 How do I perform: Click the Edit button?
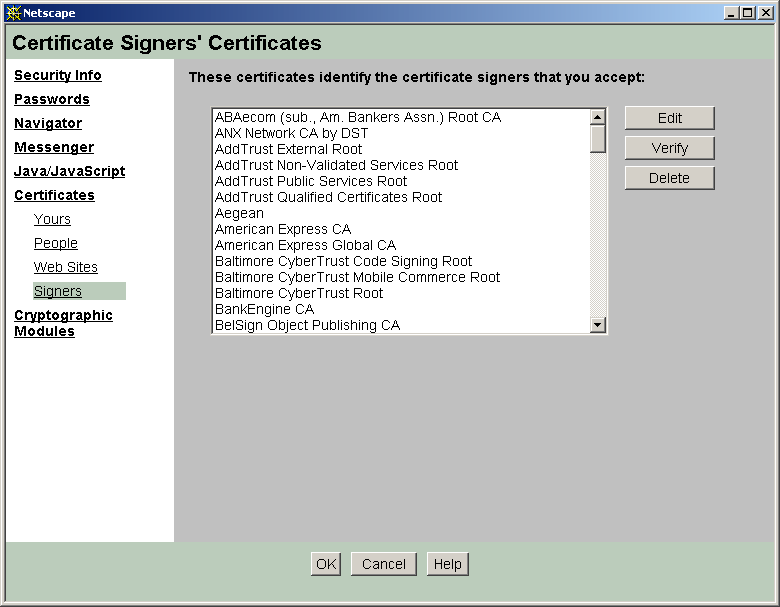tap(670, 118)
